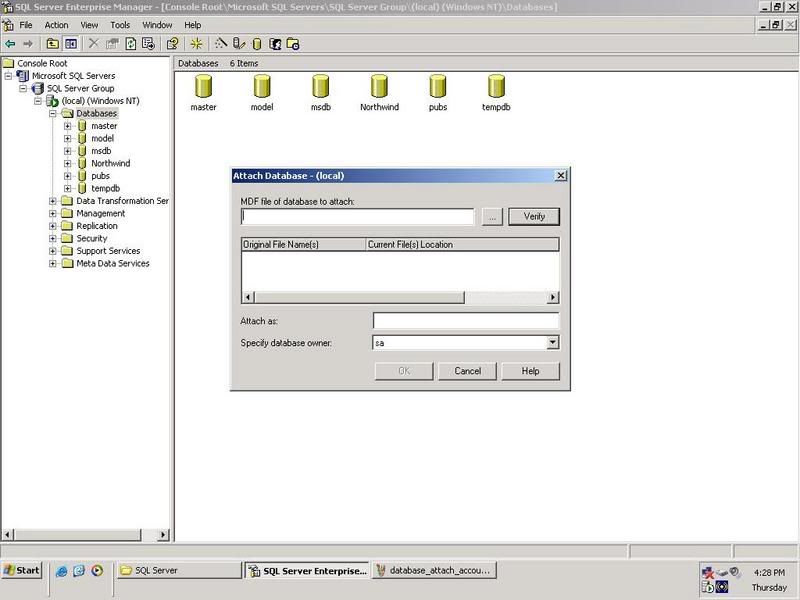Click the MDF file path input field
The image size is (800, 600).
click(x=358, y=216)
